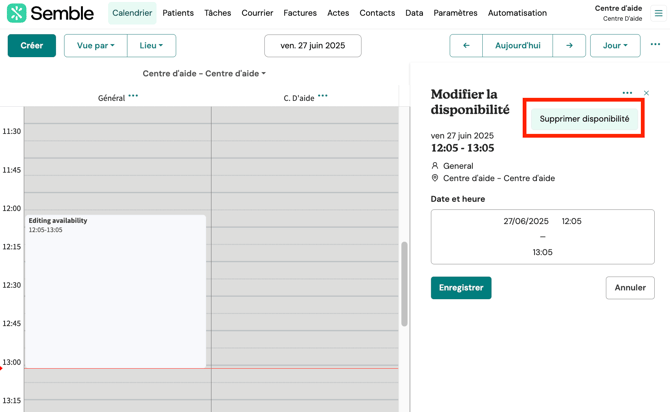This screenshot has height=412, width=670.
Task: Open the Tâches tab
Action: pos(217,13)
